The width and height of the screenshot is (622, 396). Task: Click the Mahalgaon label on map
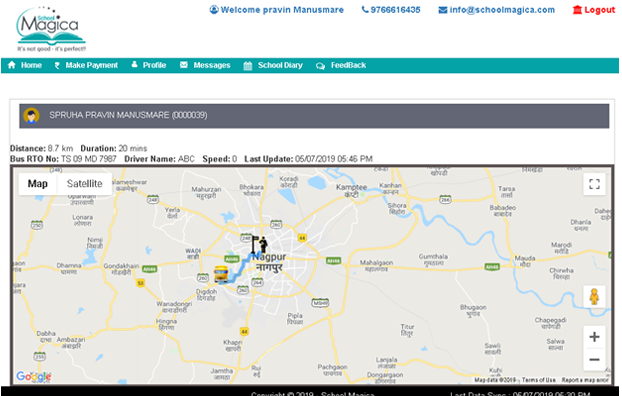coord(376,265)
